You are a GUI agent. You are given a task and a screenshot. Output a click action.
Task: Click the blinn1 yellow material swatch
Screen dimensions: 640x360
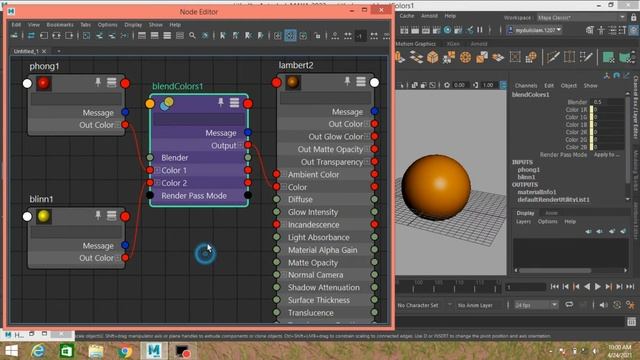[x=44, y=216]
